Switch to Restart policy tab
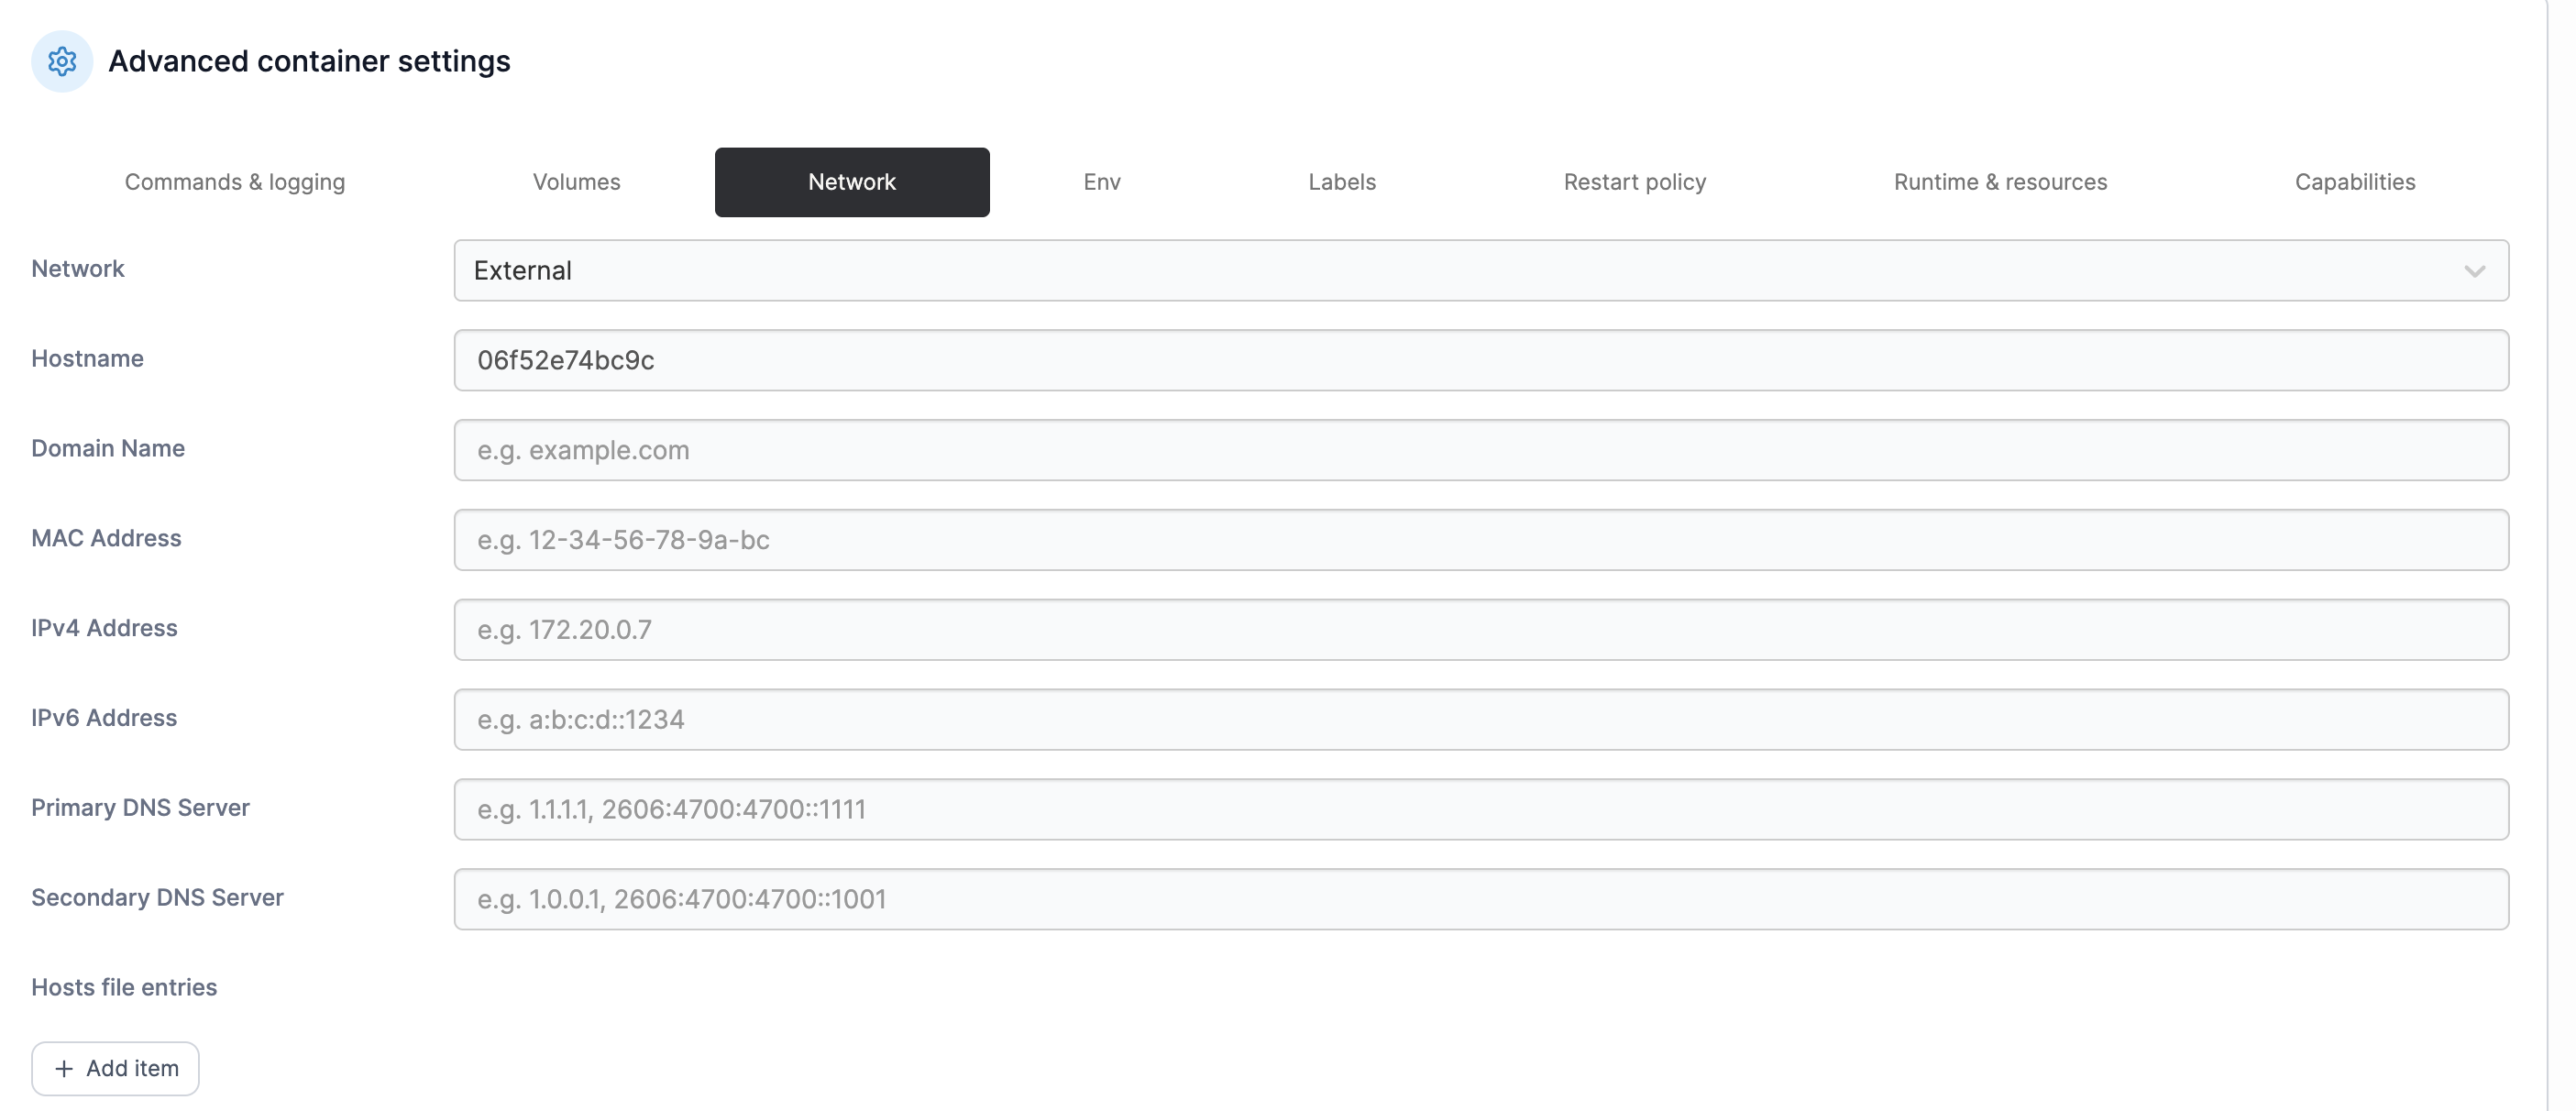Image resolution: width=2576 pixels, height=1111 pixels. click(1635, 182)
